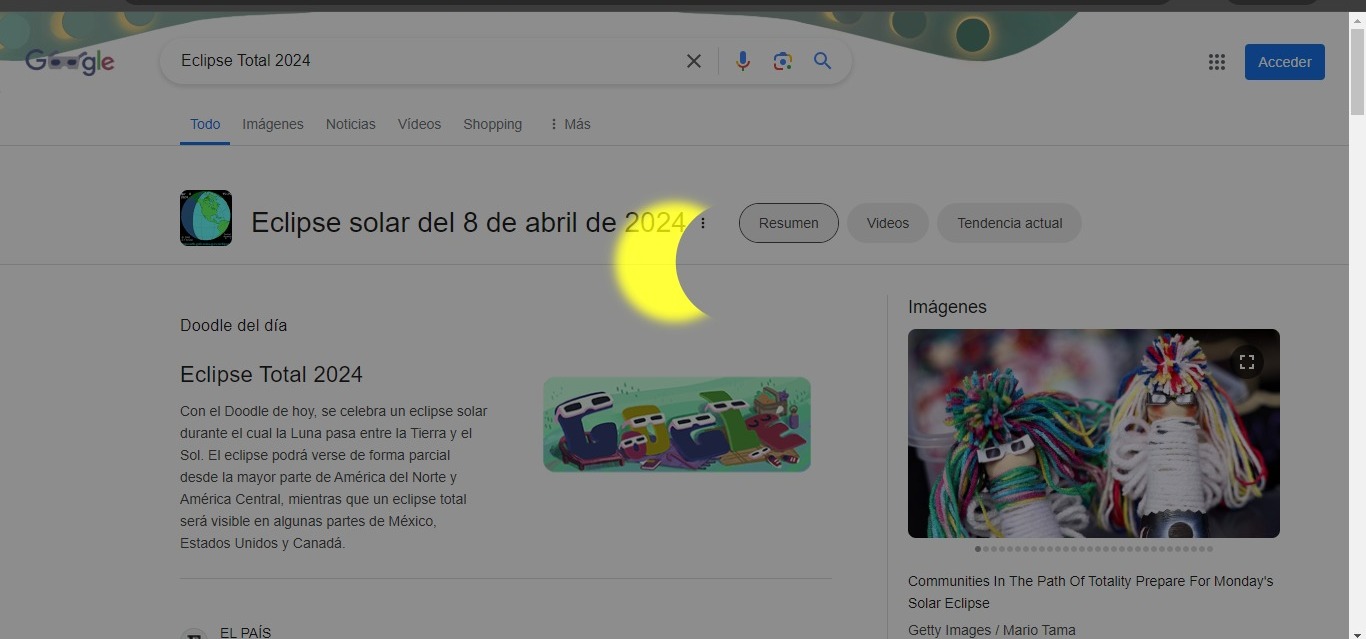
Task: Open the yarn dolls eclipse photo
Action: [x=1093, y=433]
